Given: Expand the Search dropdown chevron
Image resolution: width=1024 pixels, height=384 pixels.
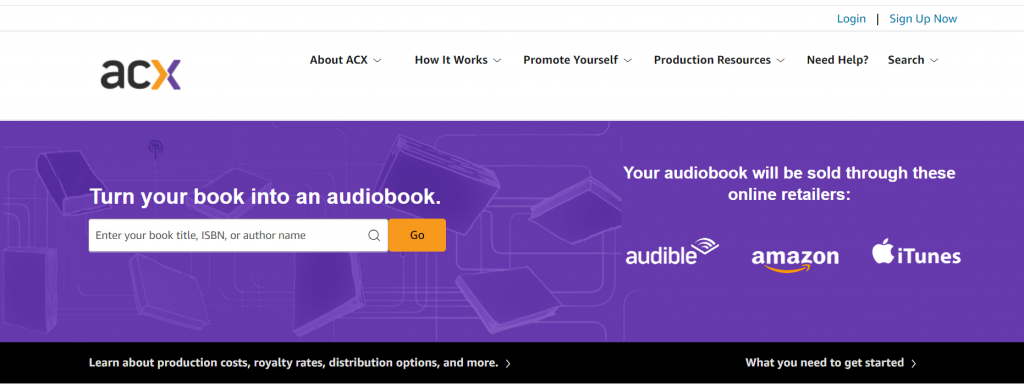Looking at the screenshot, I should (x=934, y=61).
